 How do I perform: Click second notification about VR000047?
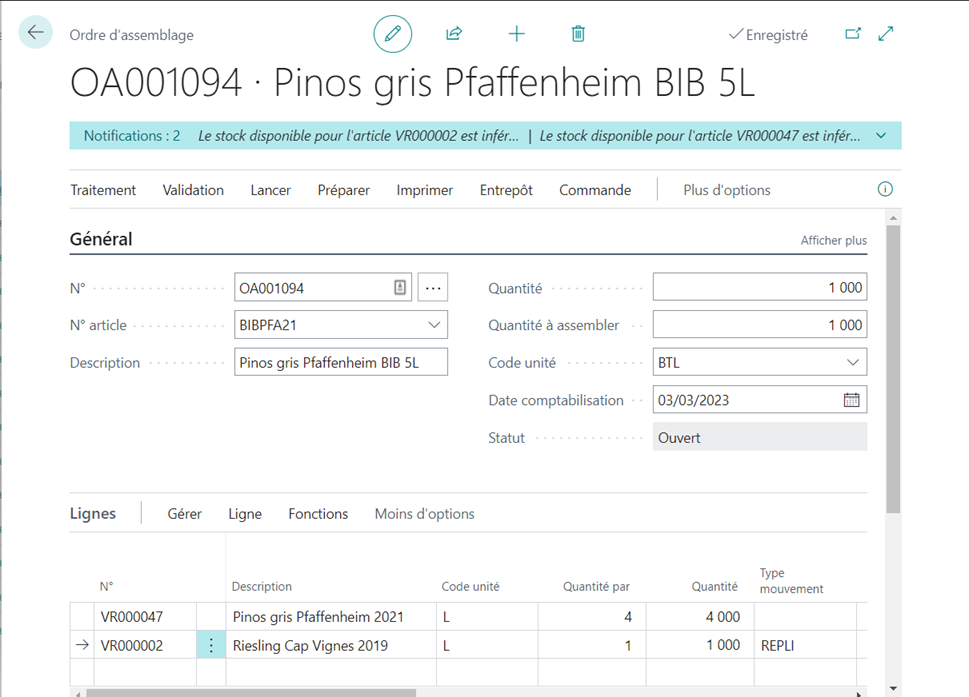point(700,136)
